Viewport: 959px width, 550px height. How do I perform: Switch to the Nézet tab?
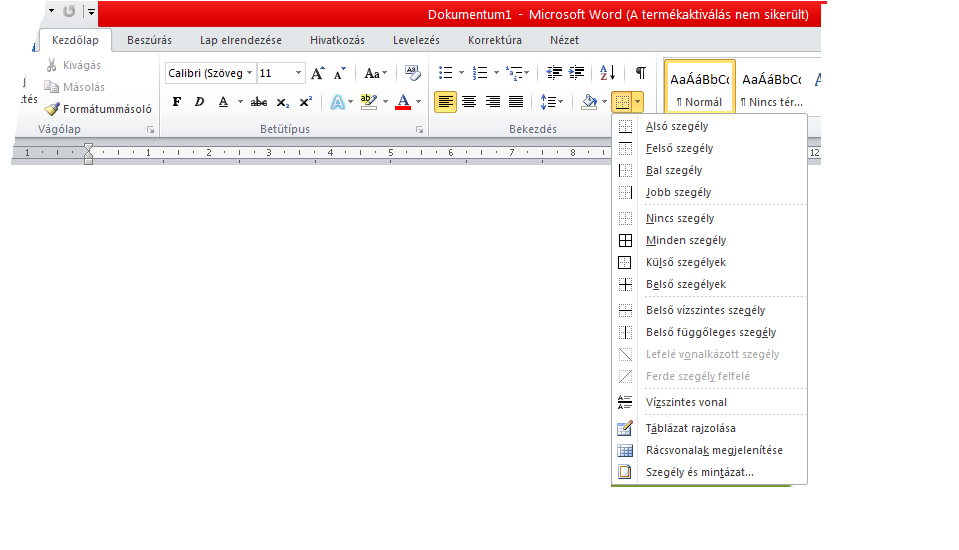click(x=564, y=40)
